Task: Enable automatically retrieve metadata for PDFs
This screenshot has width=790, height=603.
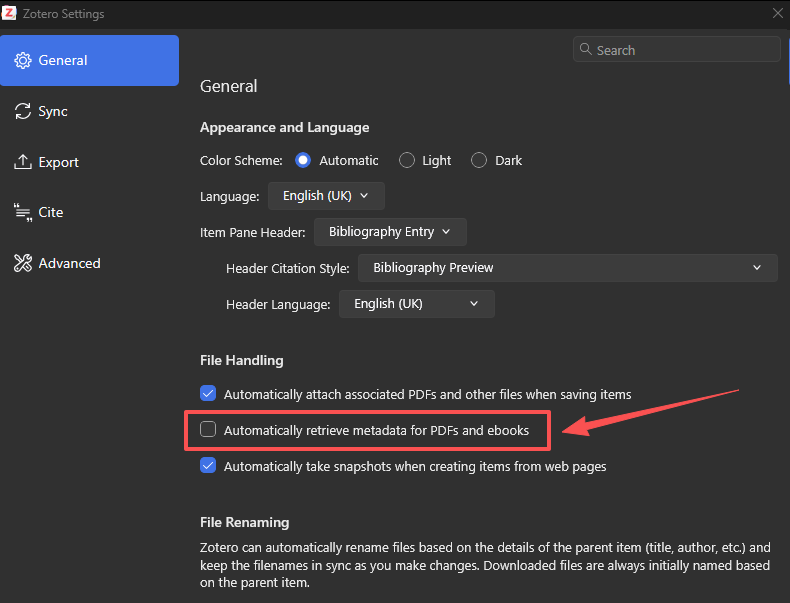Action: [208, 429]
